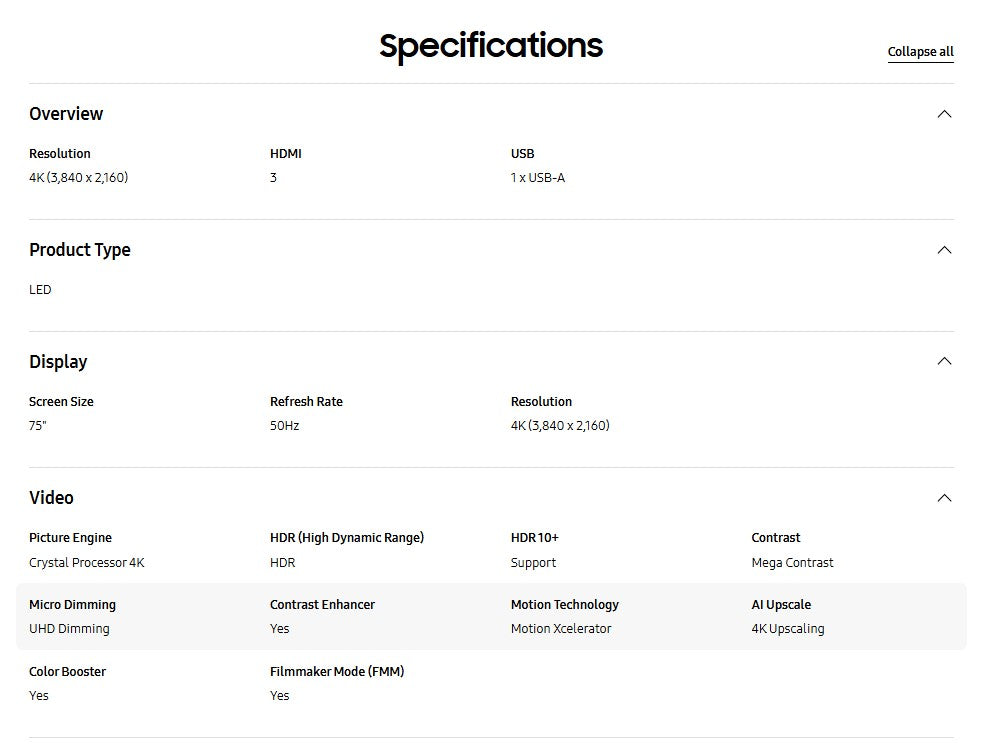Select the AI Upscale label
The height and width of the screenshot is (746, 1000).
click(781, 605)
